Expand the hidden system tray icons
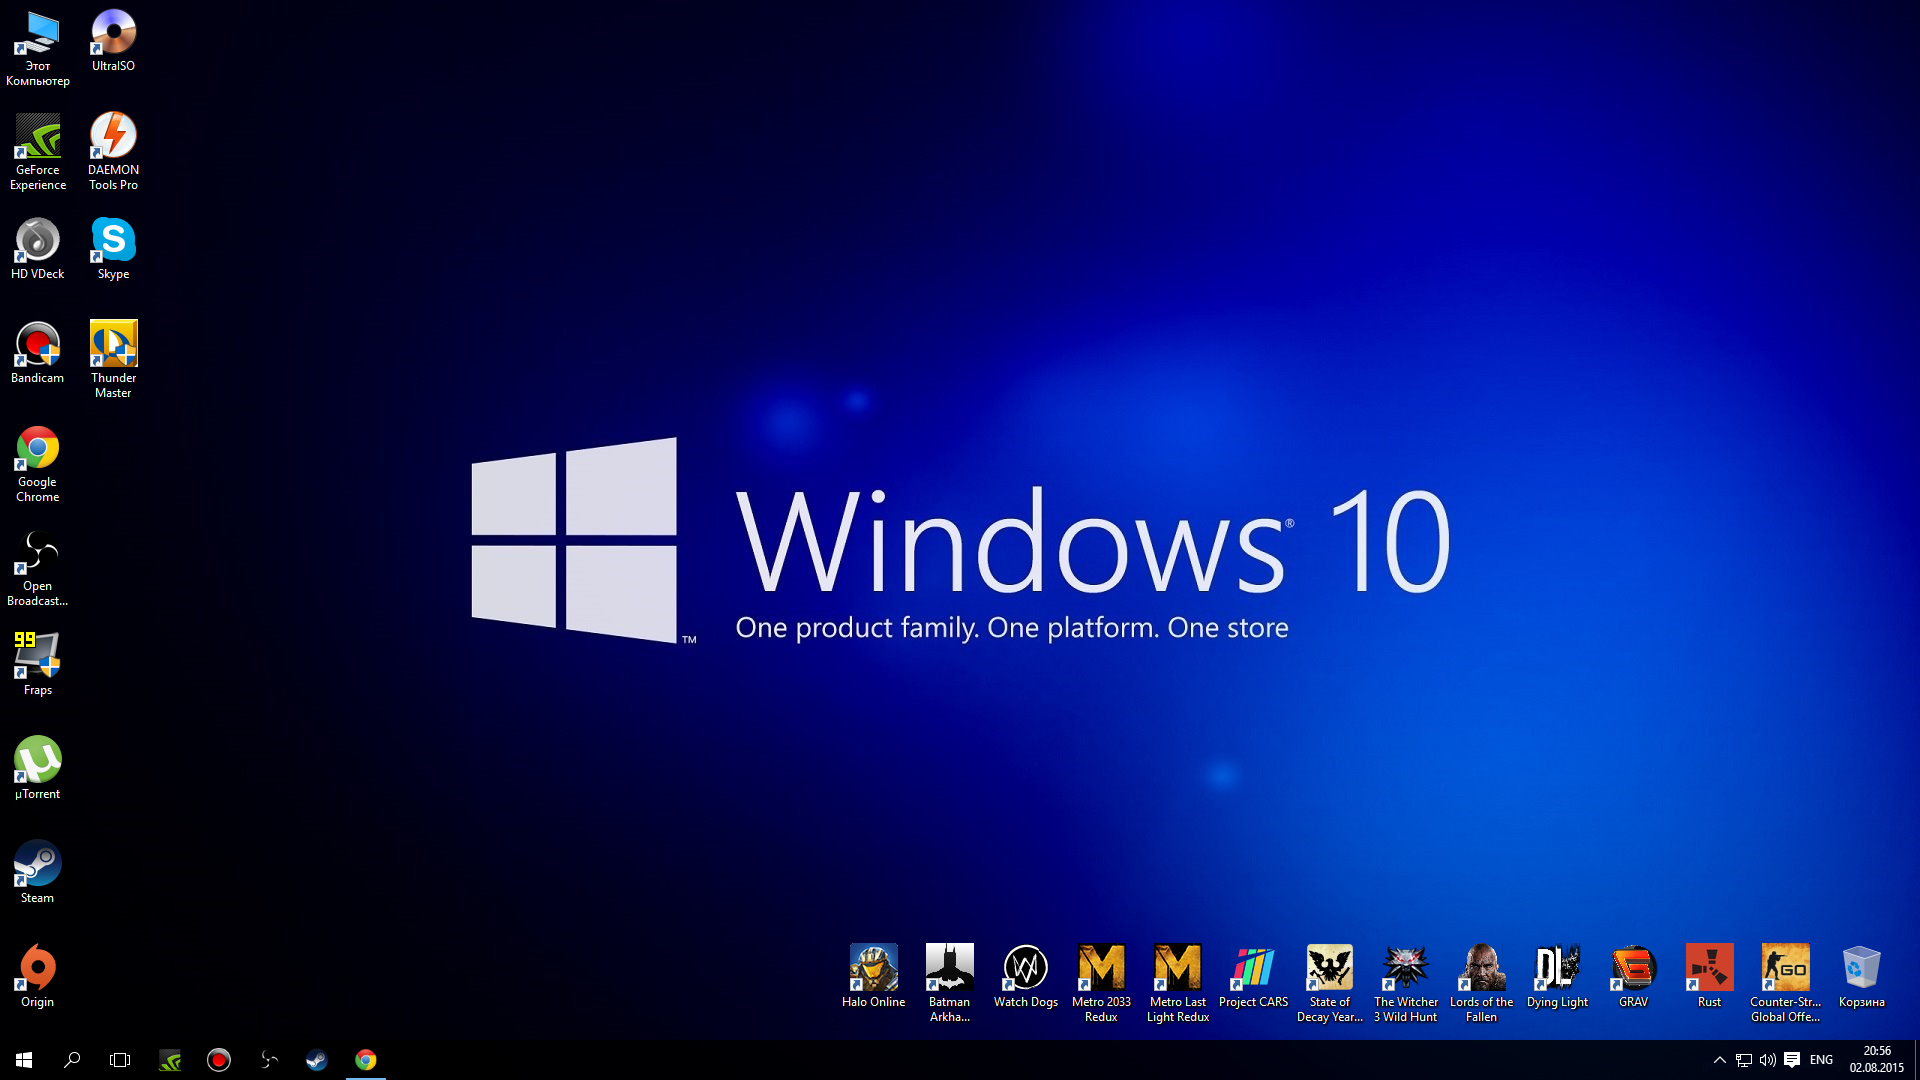The image size is (1920, 1080). pyautogui.click(x=1720, y=1060)
